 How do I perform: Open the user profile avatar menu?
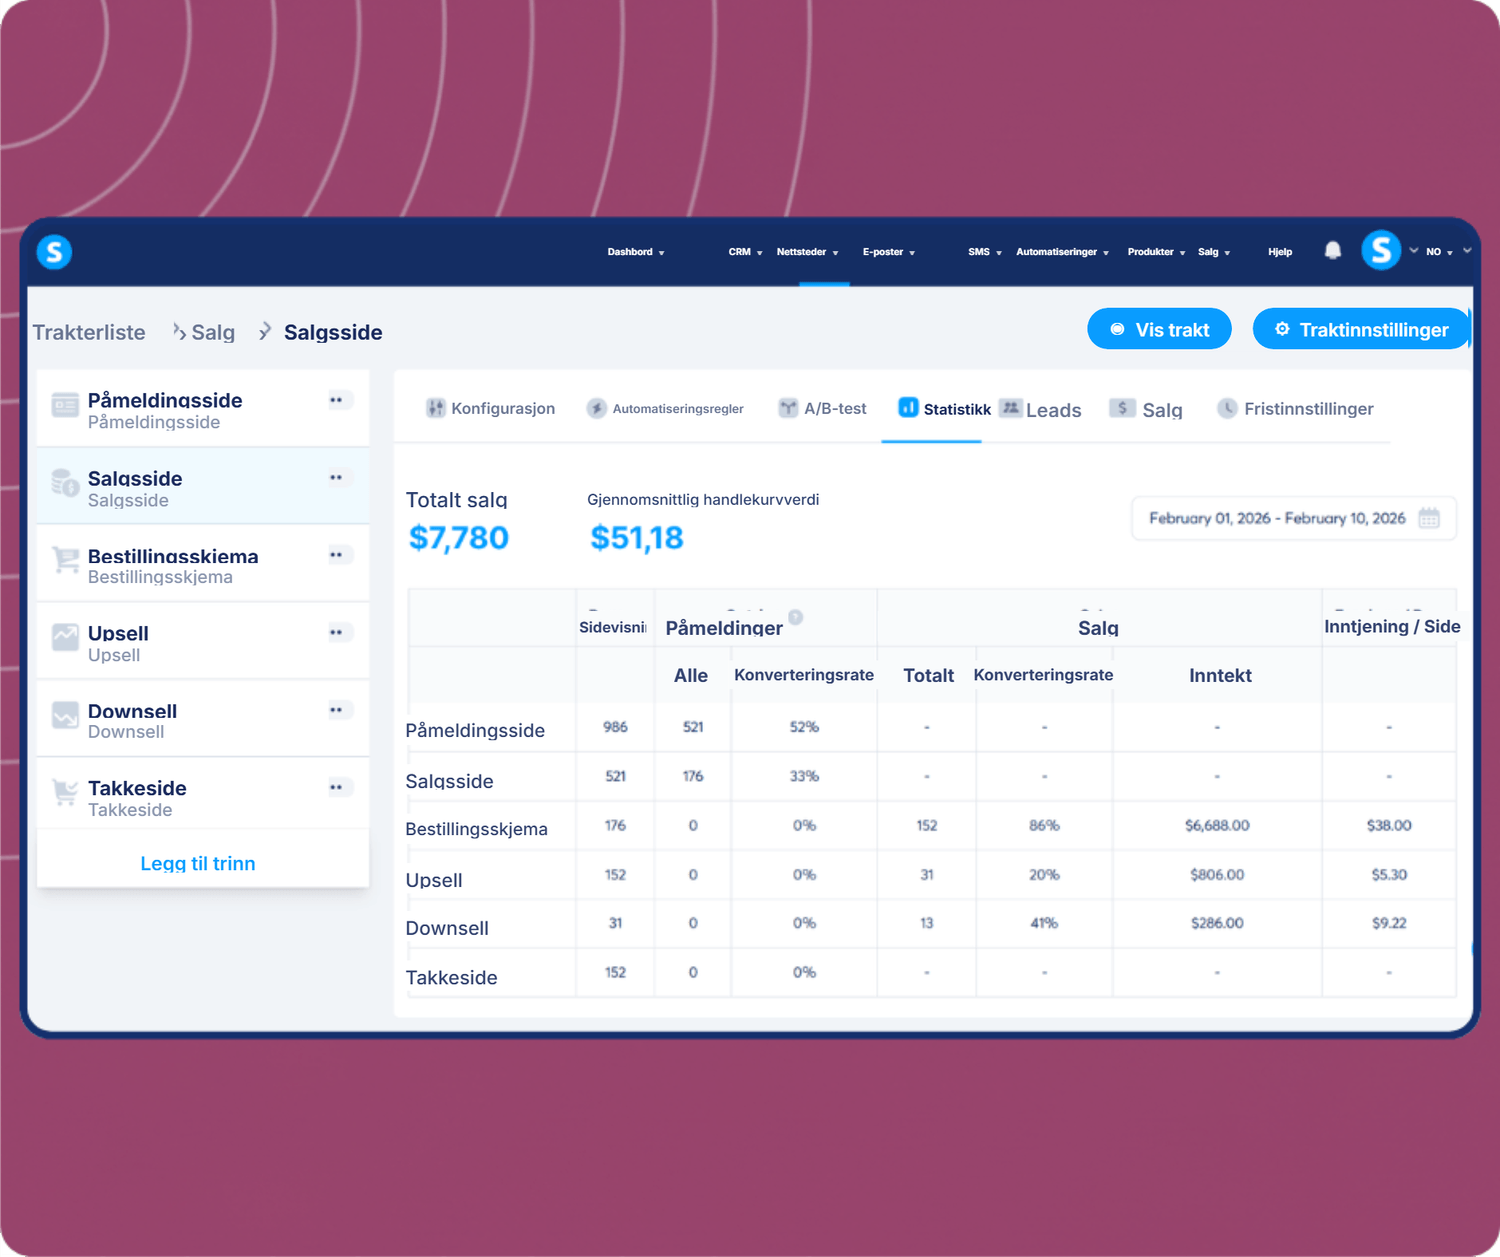1381,250
